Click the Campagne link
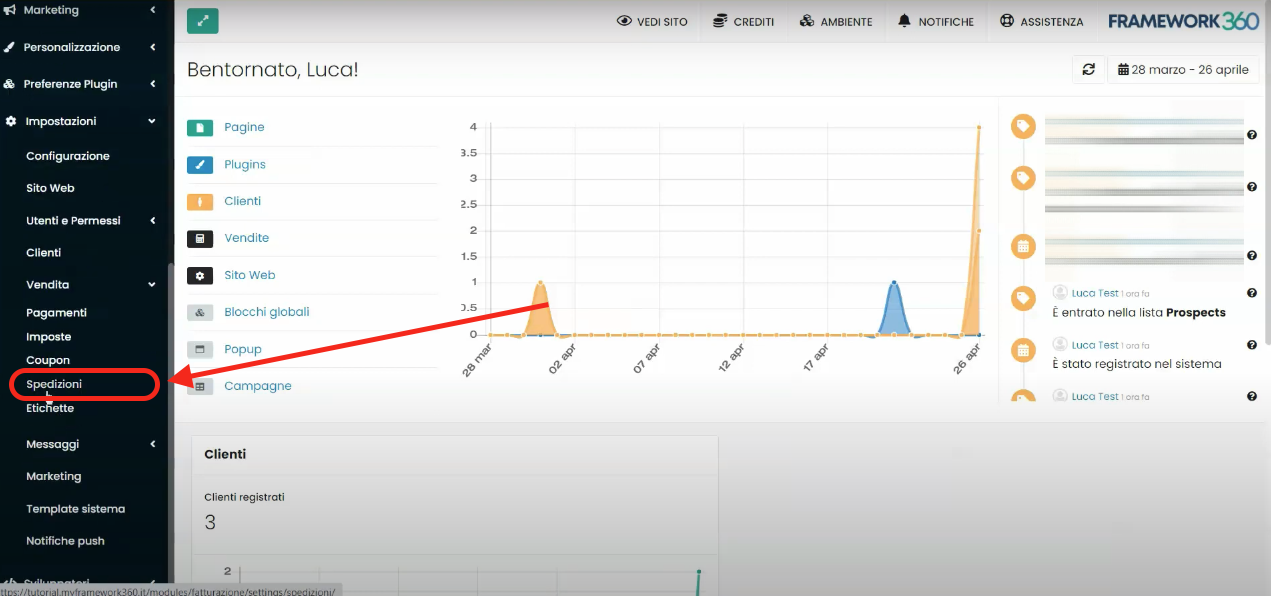The width and height of the screenshot is (1271, 596). (x=258, y=387)
